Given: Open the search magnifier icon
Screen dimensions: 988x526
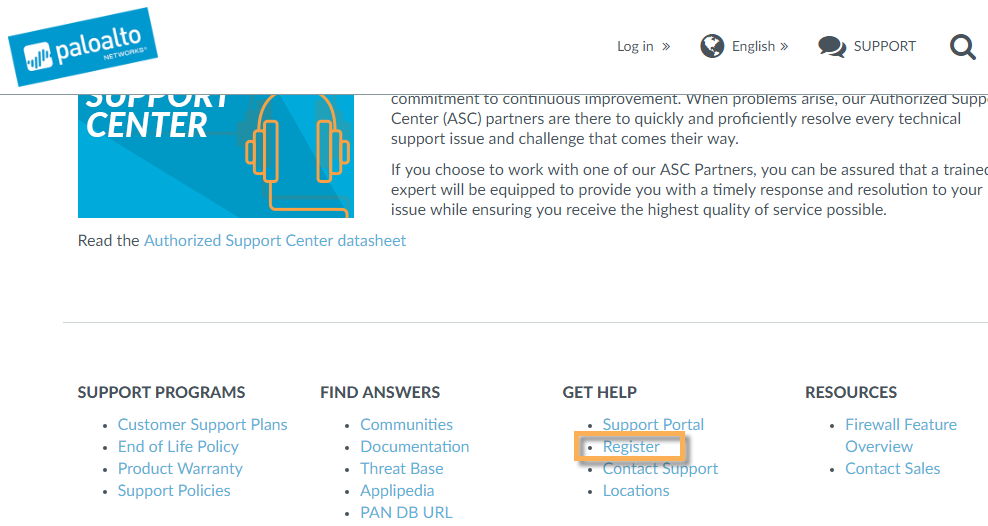Looking at the screenshot, I should click(962, 47).
